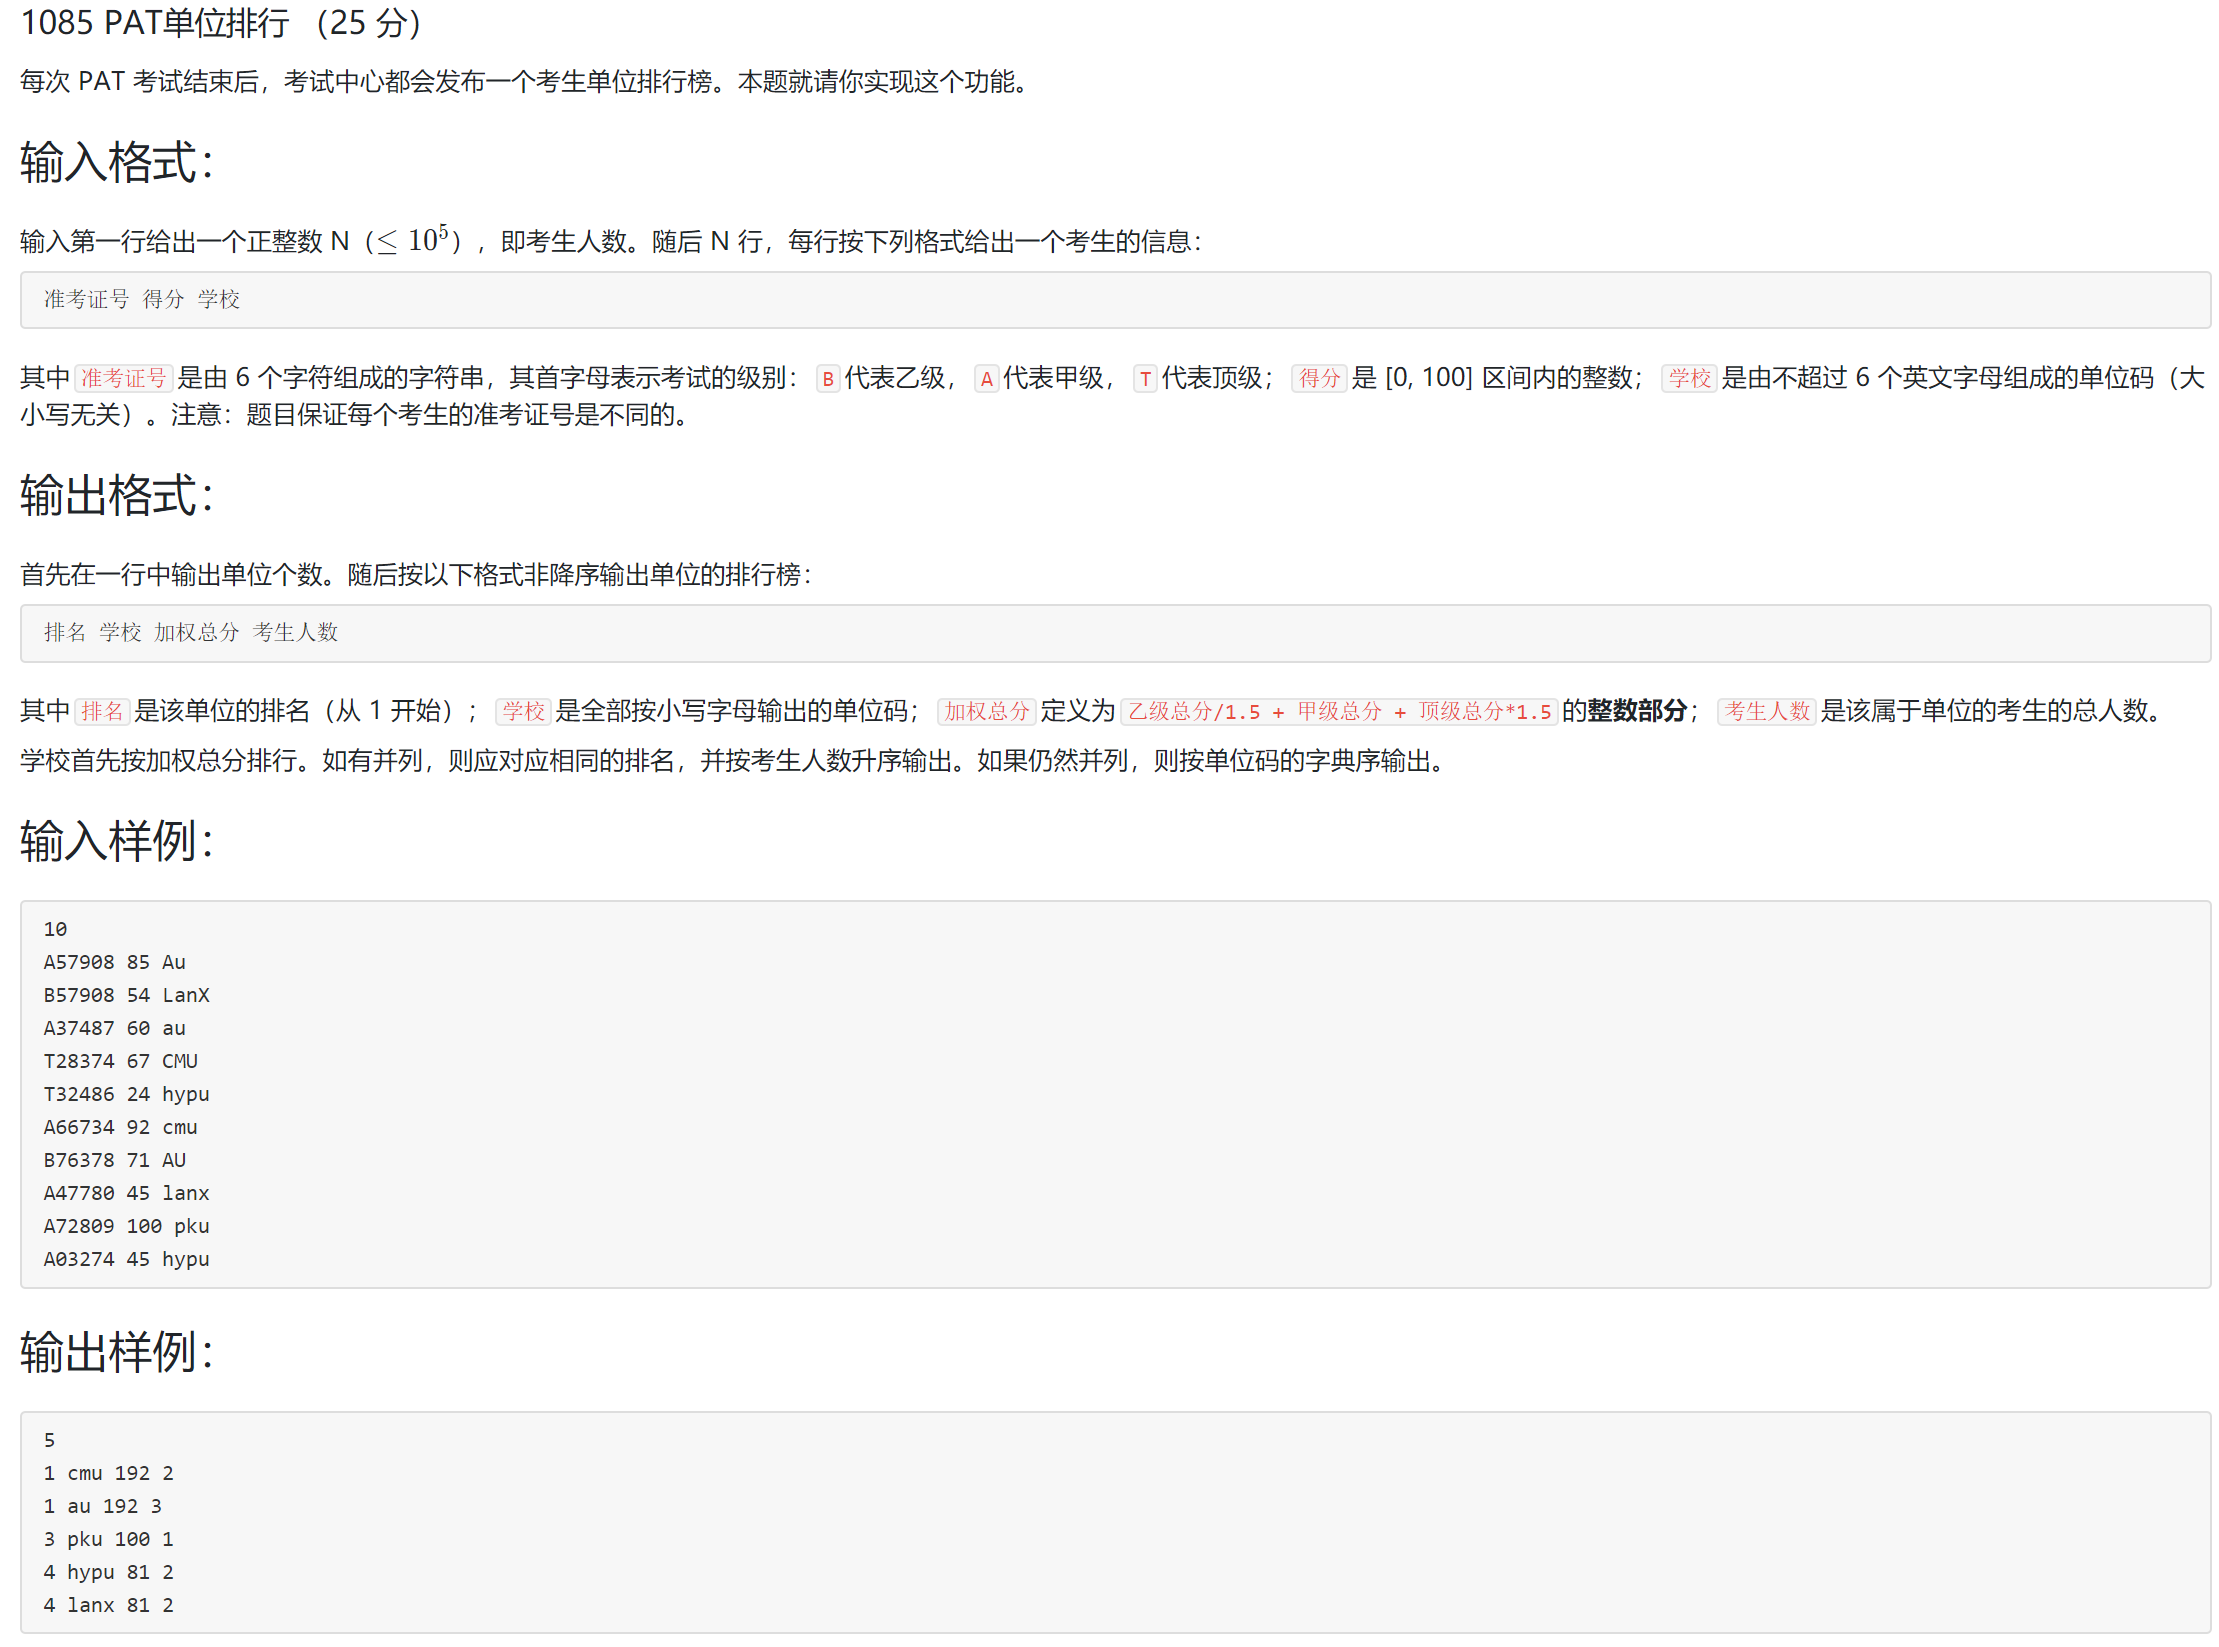Click the red inline tag '排名'
2219x1647 pixels.
(102, 711)
